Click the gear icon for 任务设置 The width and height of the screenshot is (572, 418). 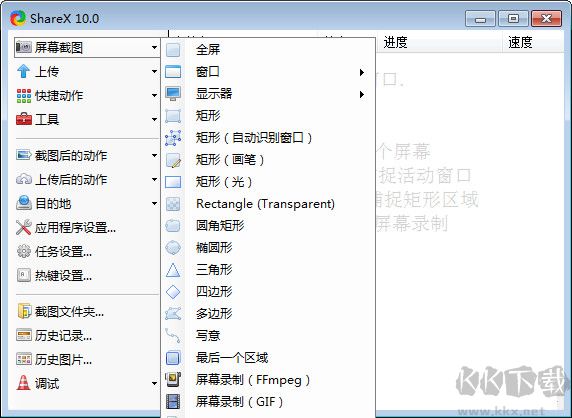24,251
